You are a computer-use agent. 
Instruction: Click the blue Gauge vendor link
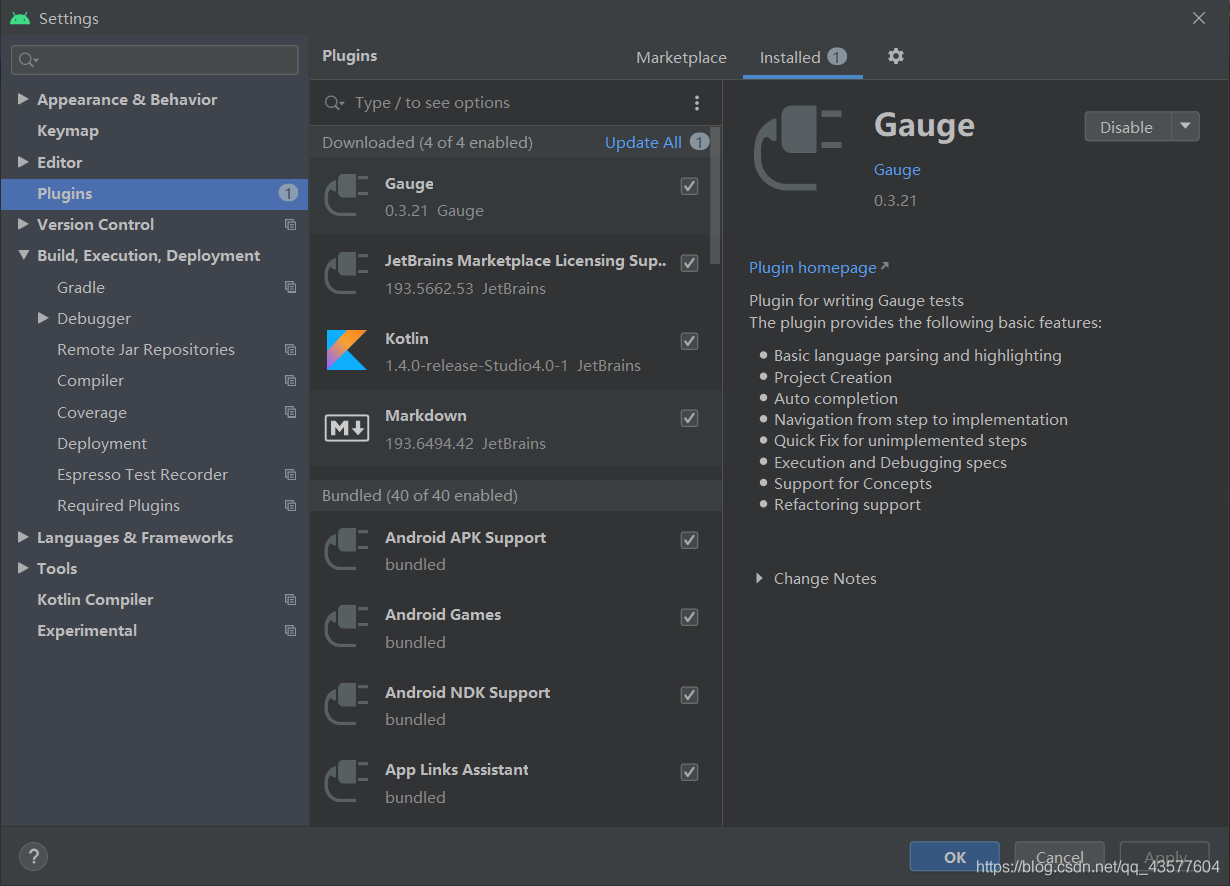tap(897, 170)
